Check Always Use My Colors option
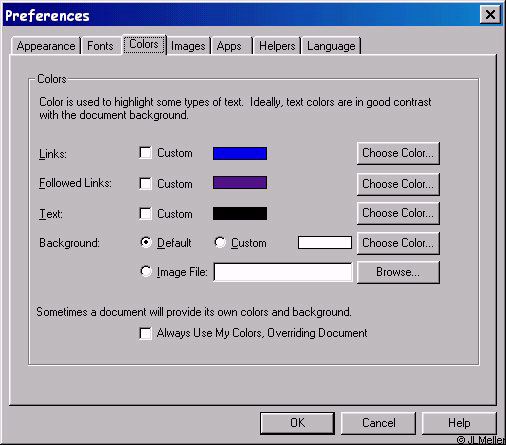This screenshot has height=445, width=506. click(146, 333)
